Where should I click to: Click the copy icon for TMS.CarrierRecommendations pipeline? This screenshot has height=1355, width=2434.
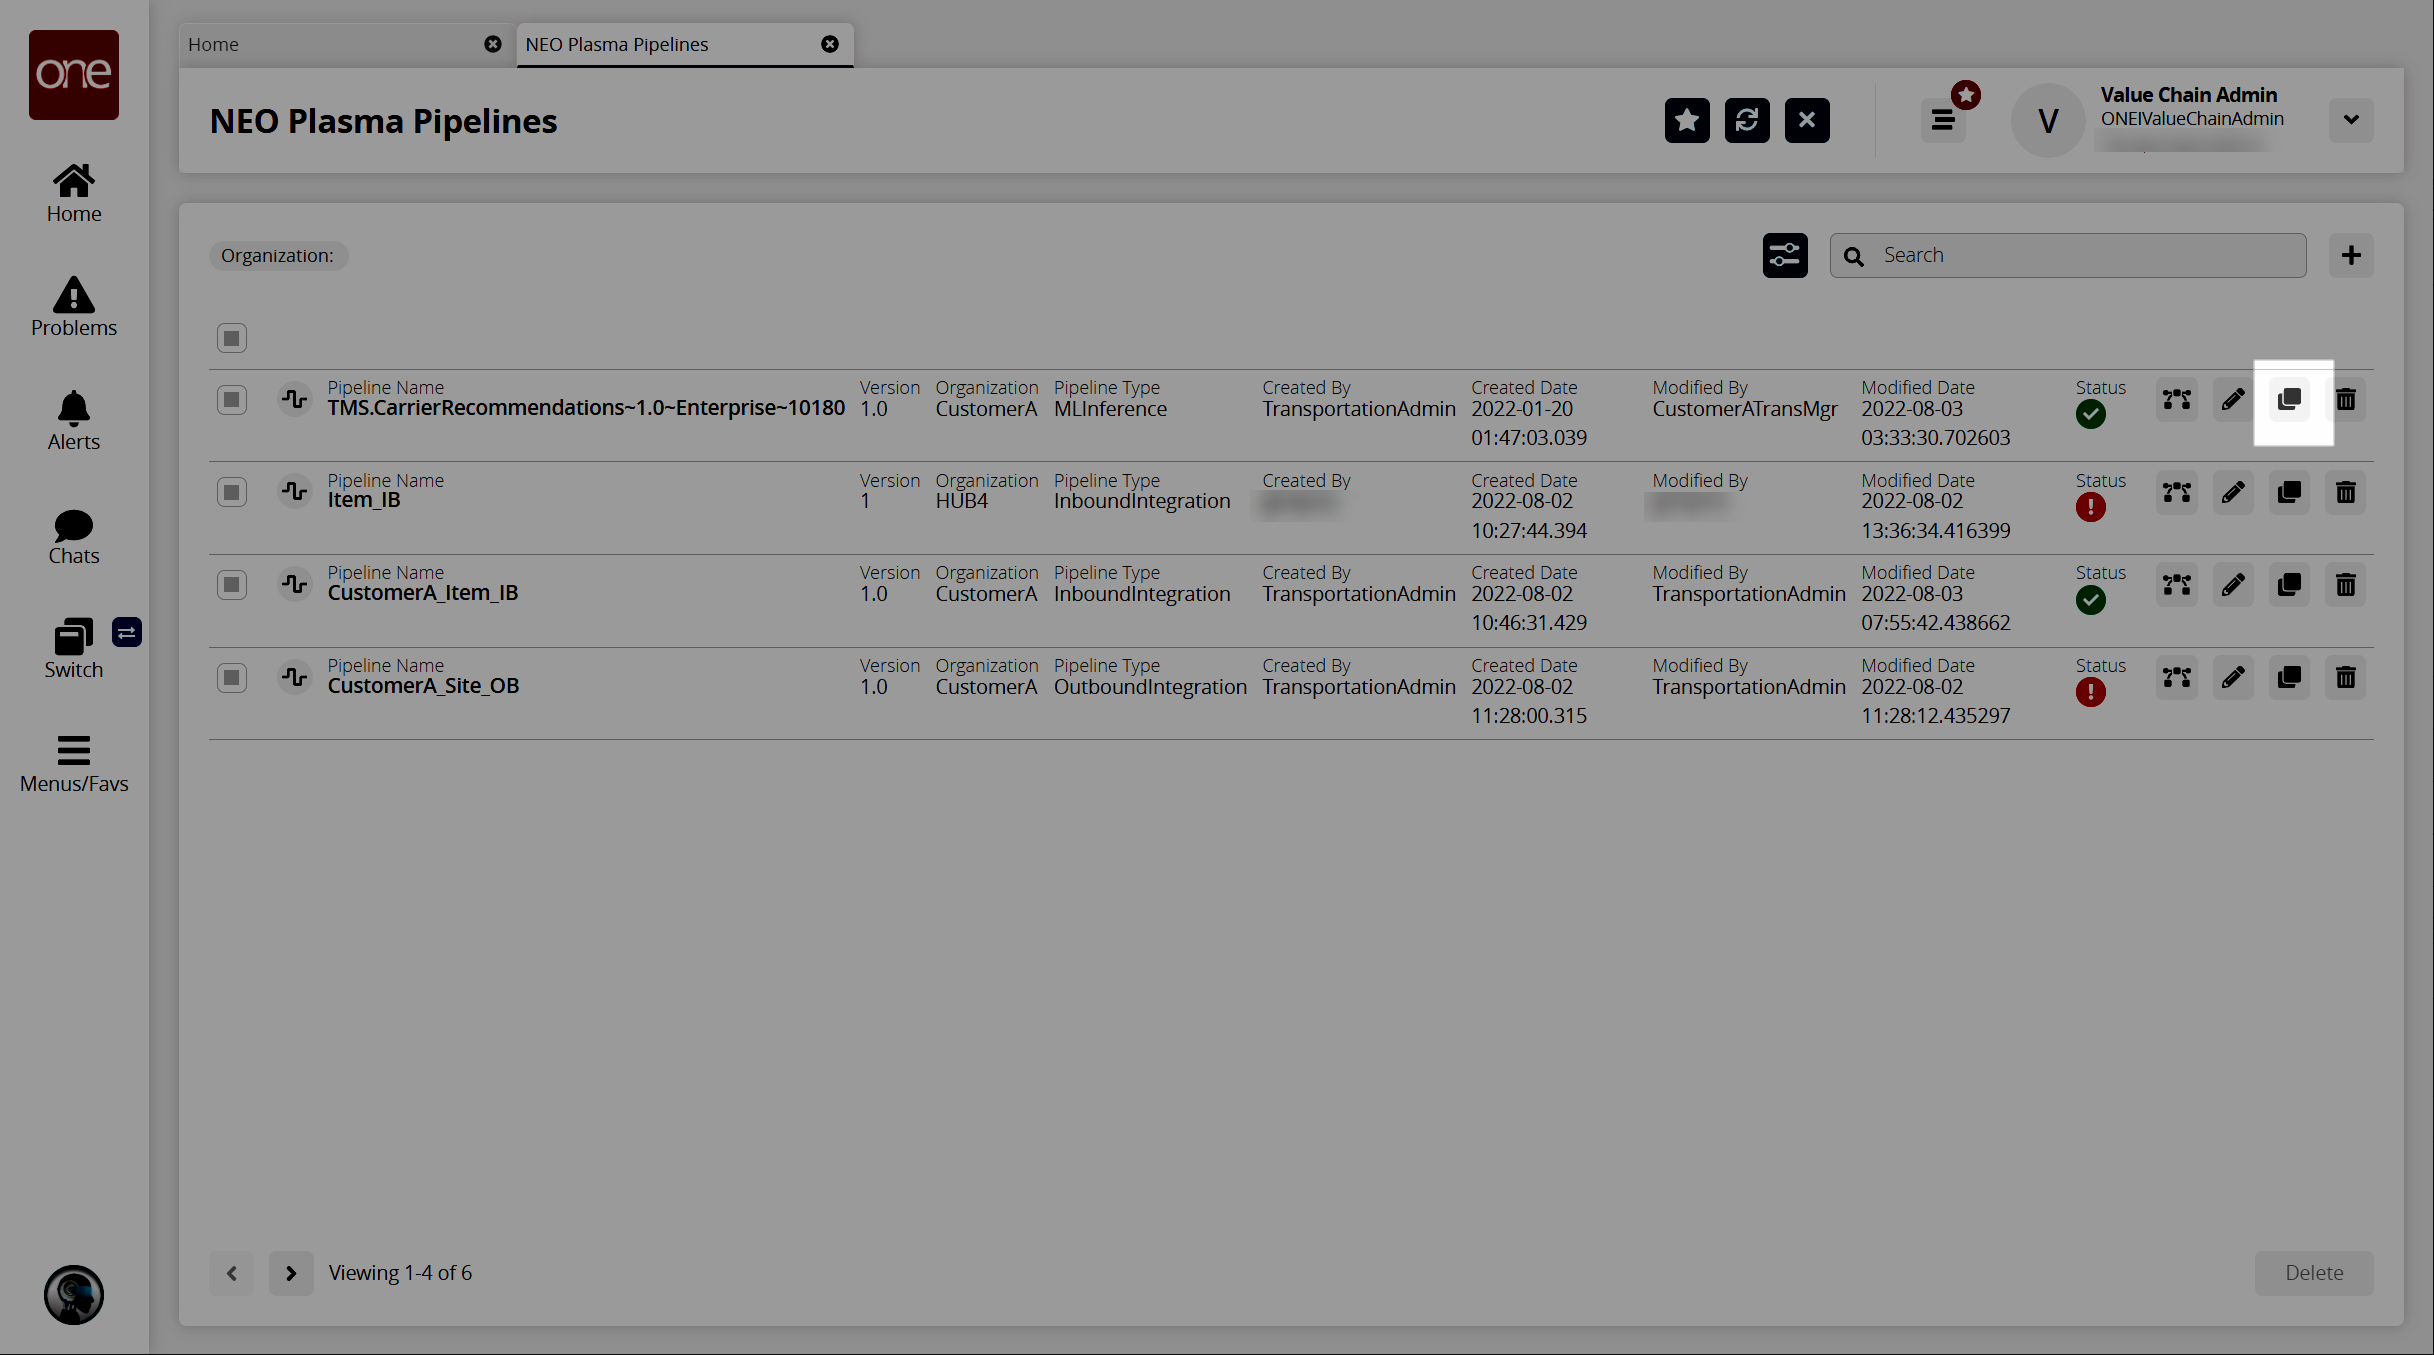[x=2289, y=400]
